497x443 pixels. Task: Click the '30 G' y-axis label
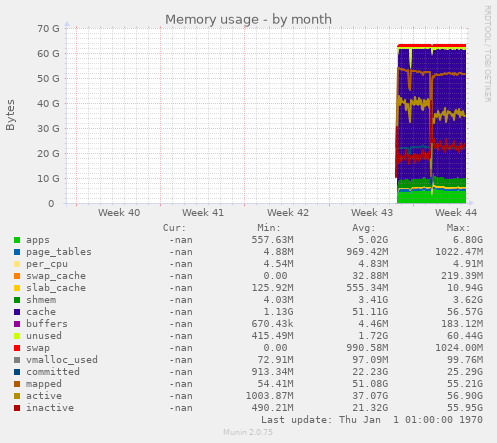pyautogui.click(x=48, y=129)
